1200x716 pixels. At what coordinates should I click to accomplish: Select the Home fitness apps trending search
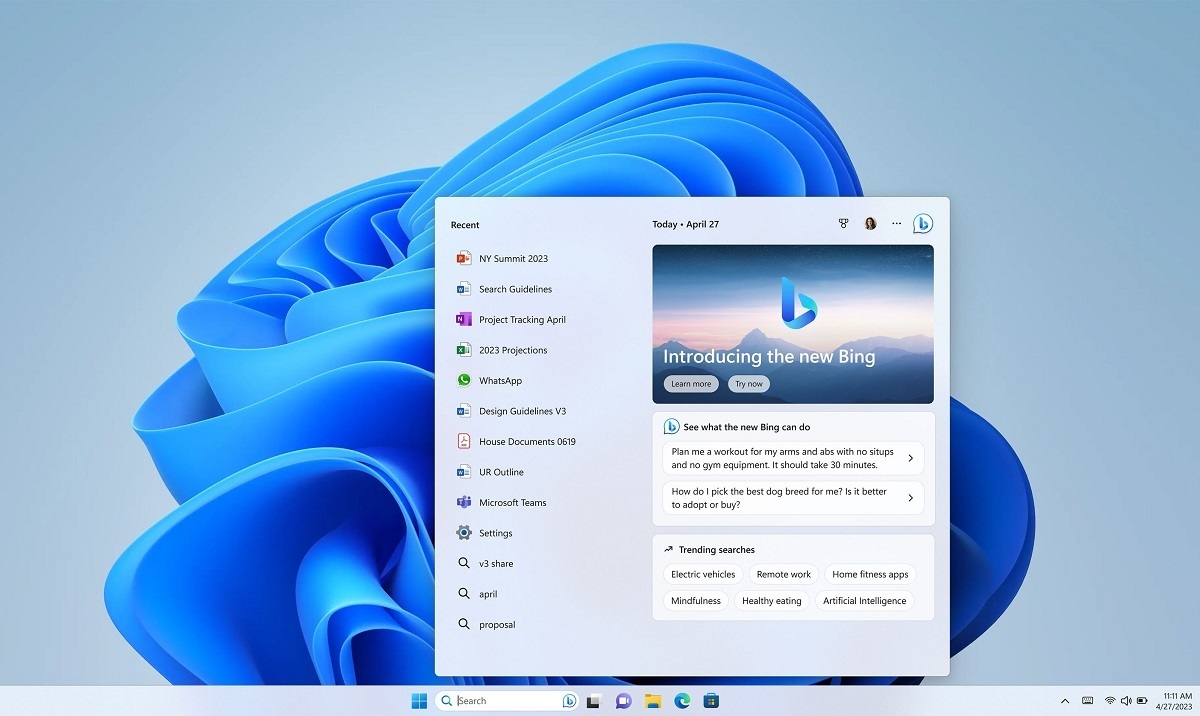[x=870, y=575]
